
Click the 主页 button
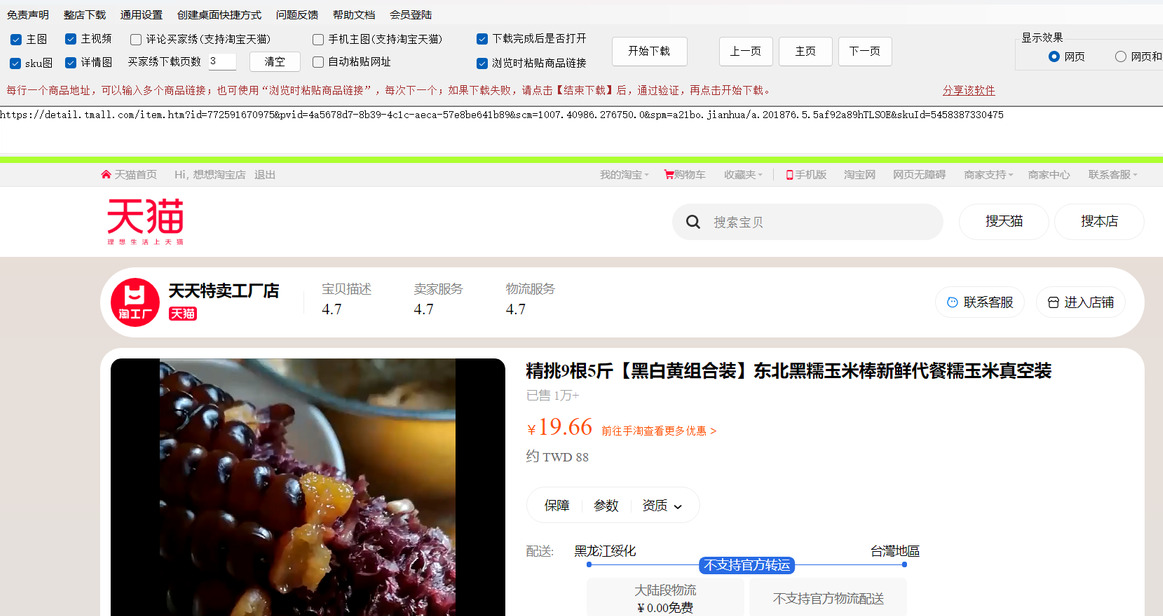click(x=805, y=51)
